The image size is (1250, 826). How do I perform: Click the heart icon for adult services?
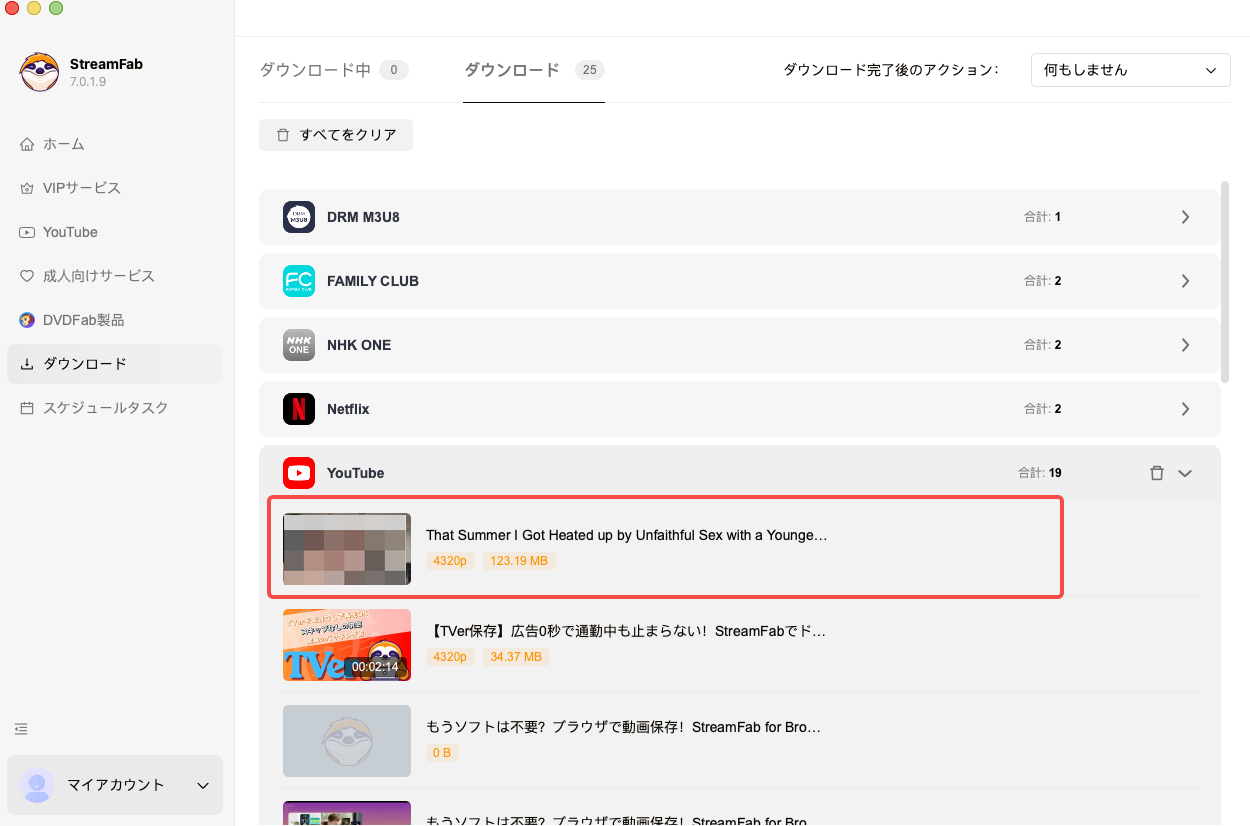pos(27,276)
